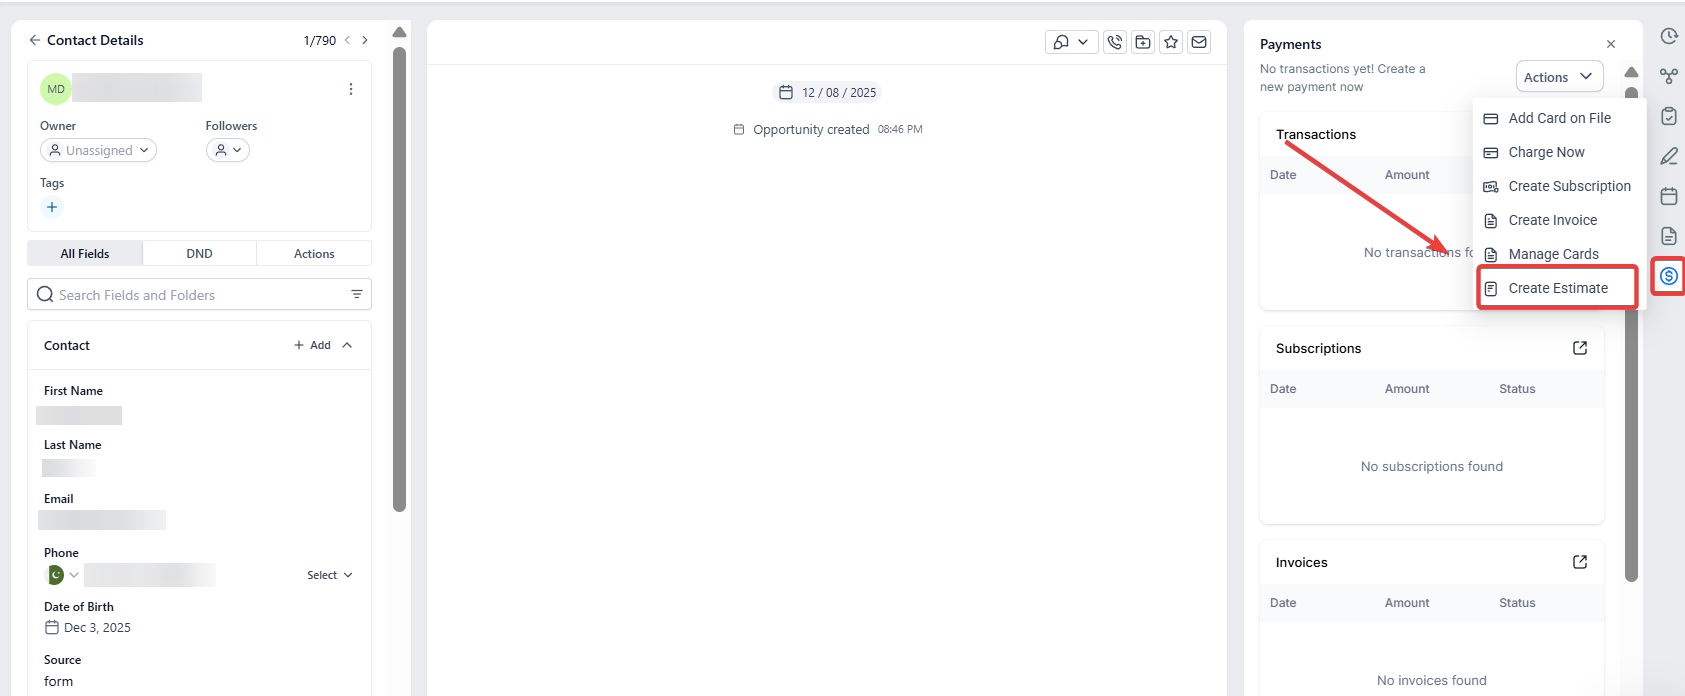Click the Subscriptions Status column header
Viewport: 1685px width, 696px height.
1517,389
